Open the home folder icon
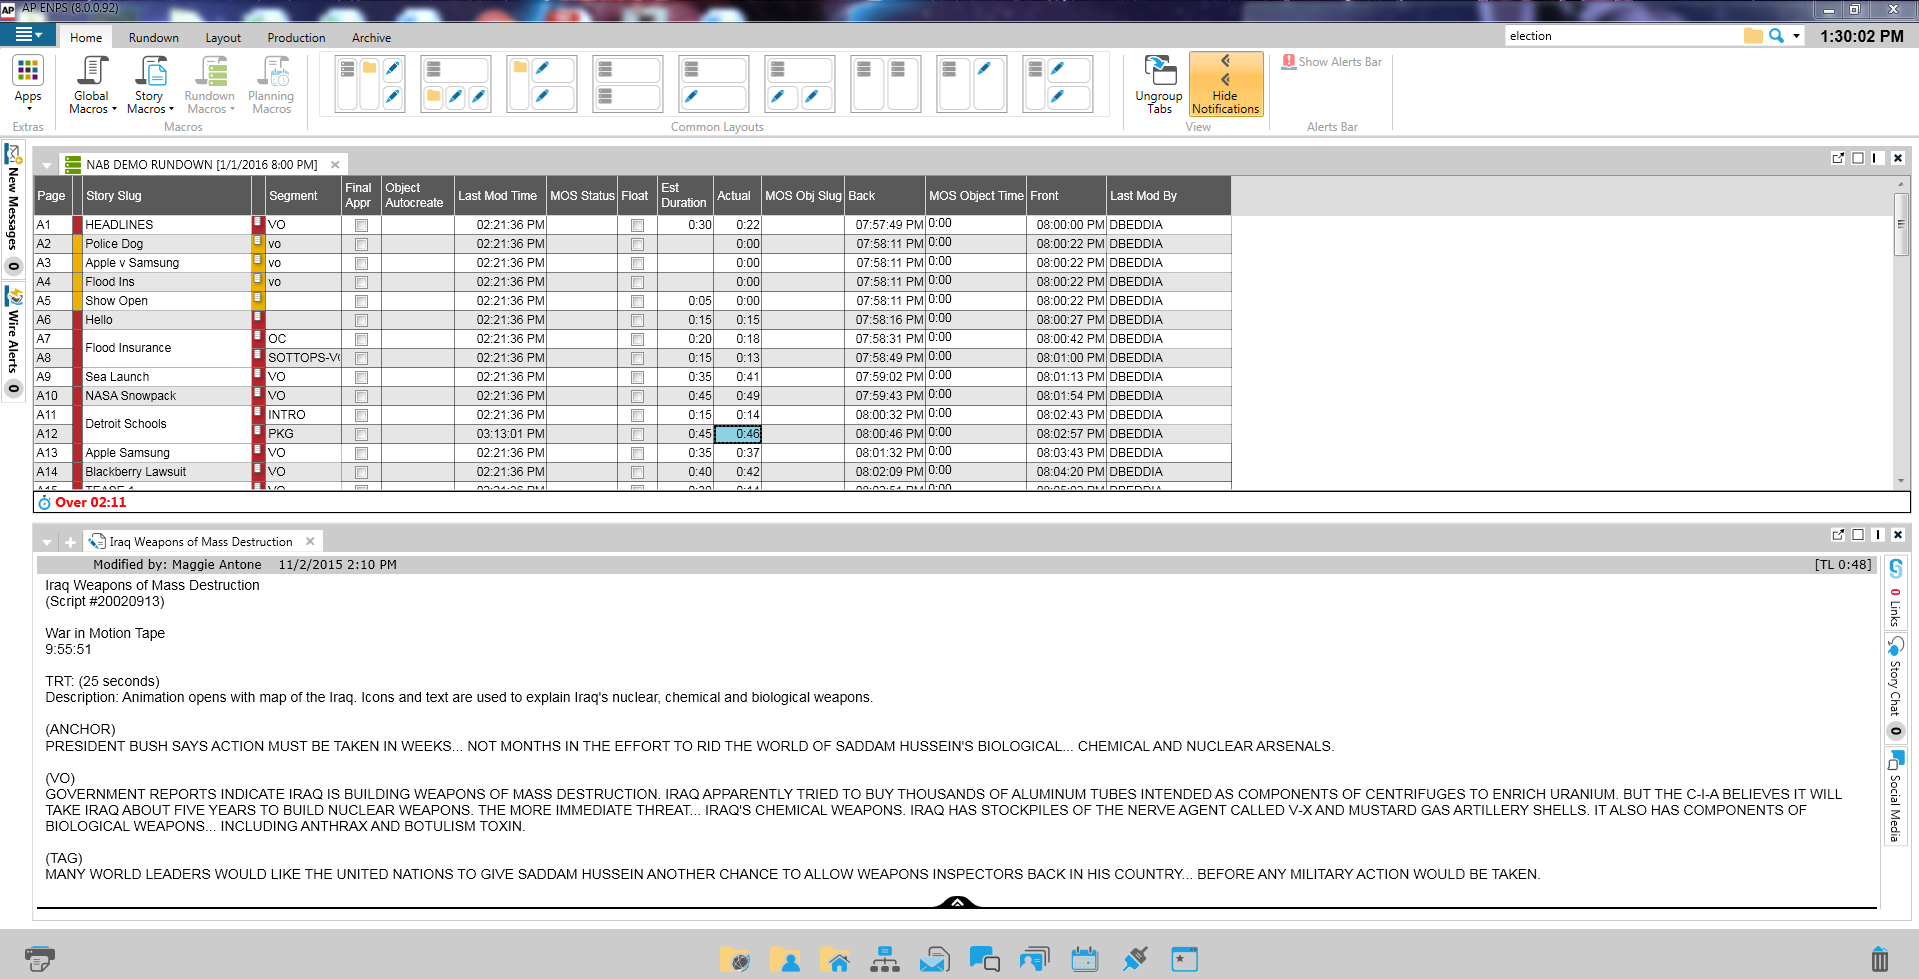This screenshot has height=979, width=1919. click(834, 960)
